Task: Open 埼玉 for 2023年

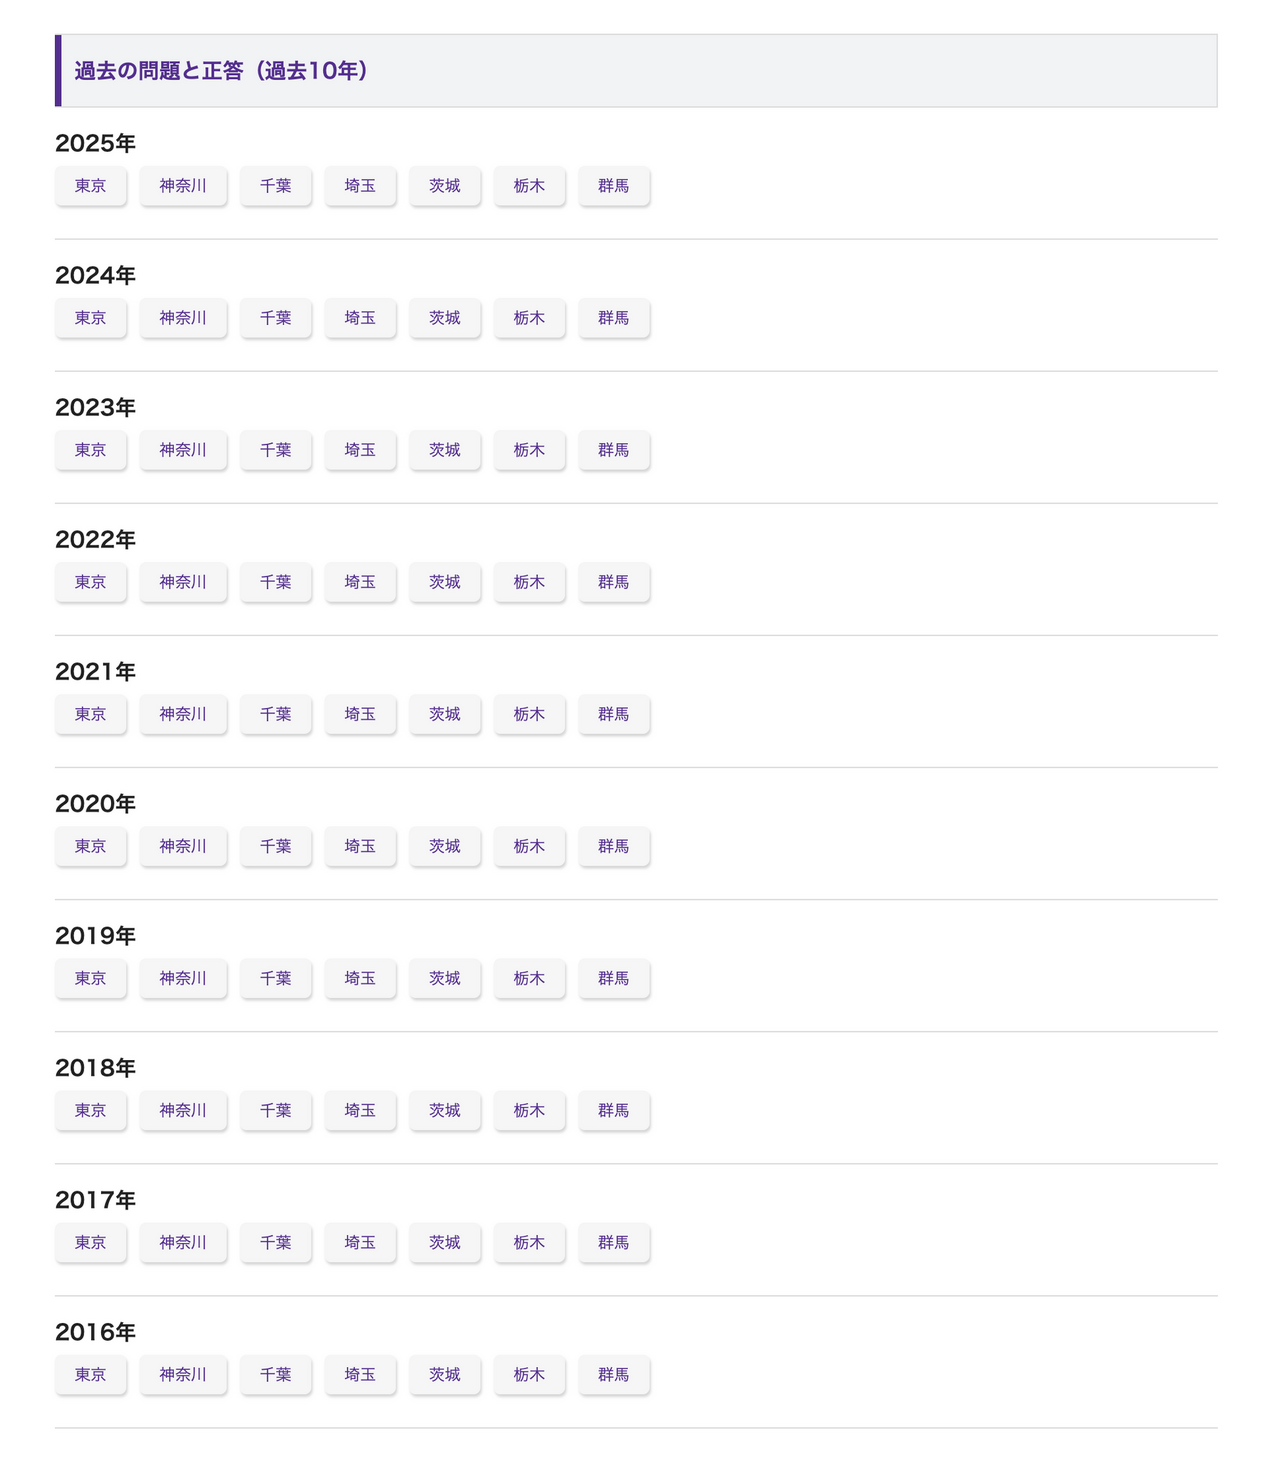Action: click(x=360, y=450)
